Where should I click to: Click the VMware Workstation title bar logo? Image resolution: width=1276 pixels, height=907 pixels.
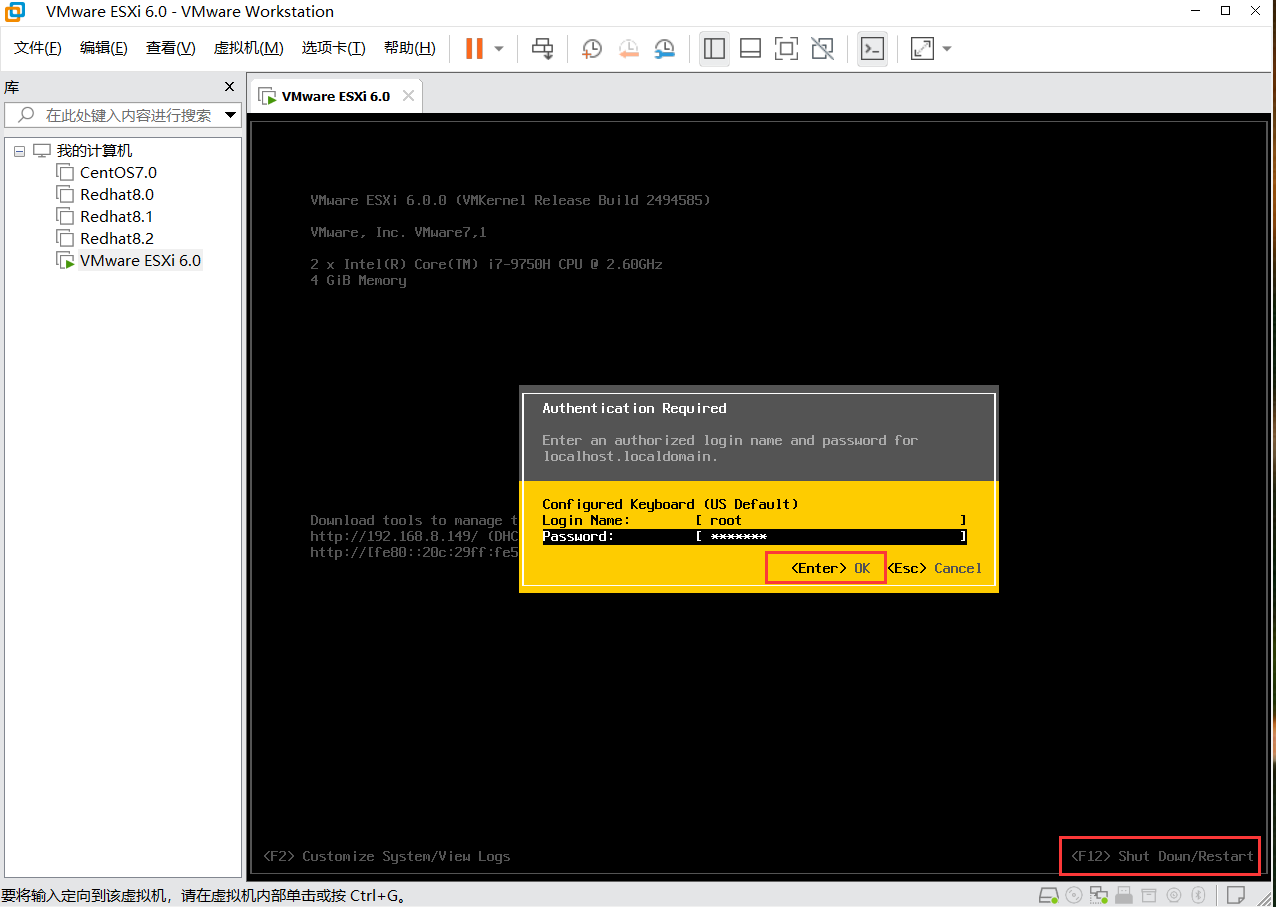click(16, 11)
